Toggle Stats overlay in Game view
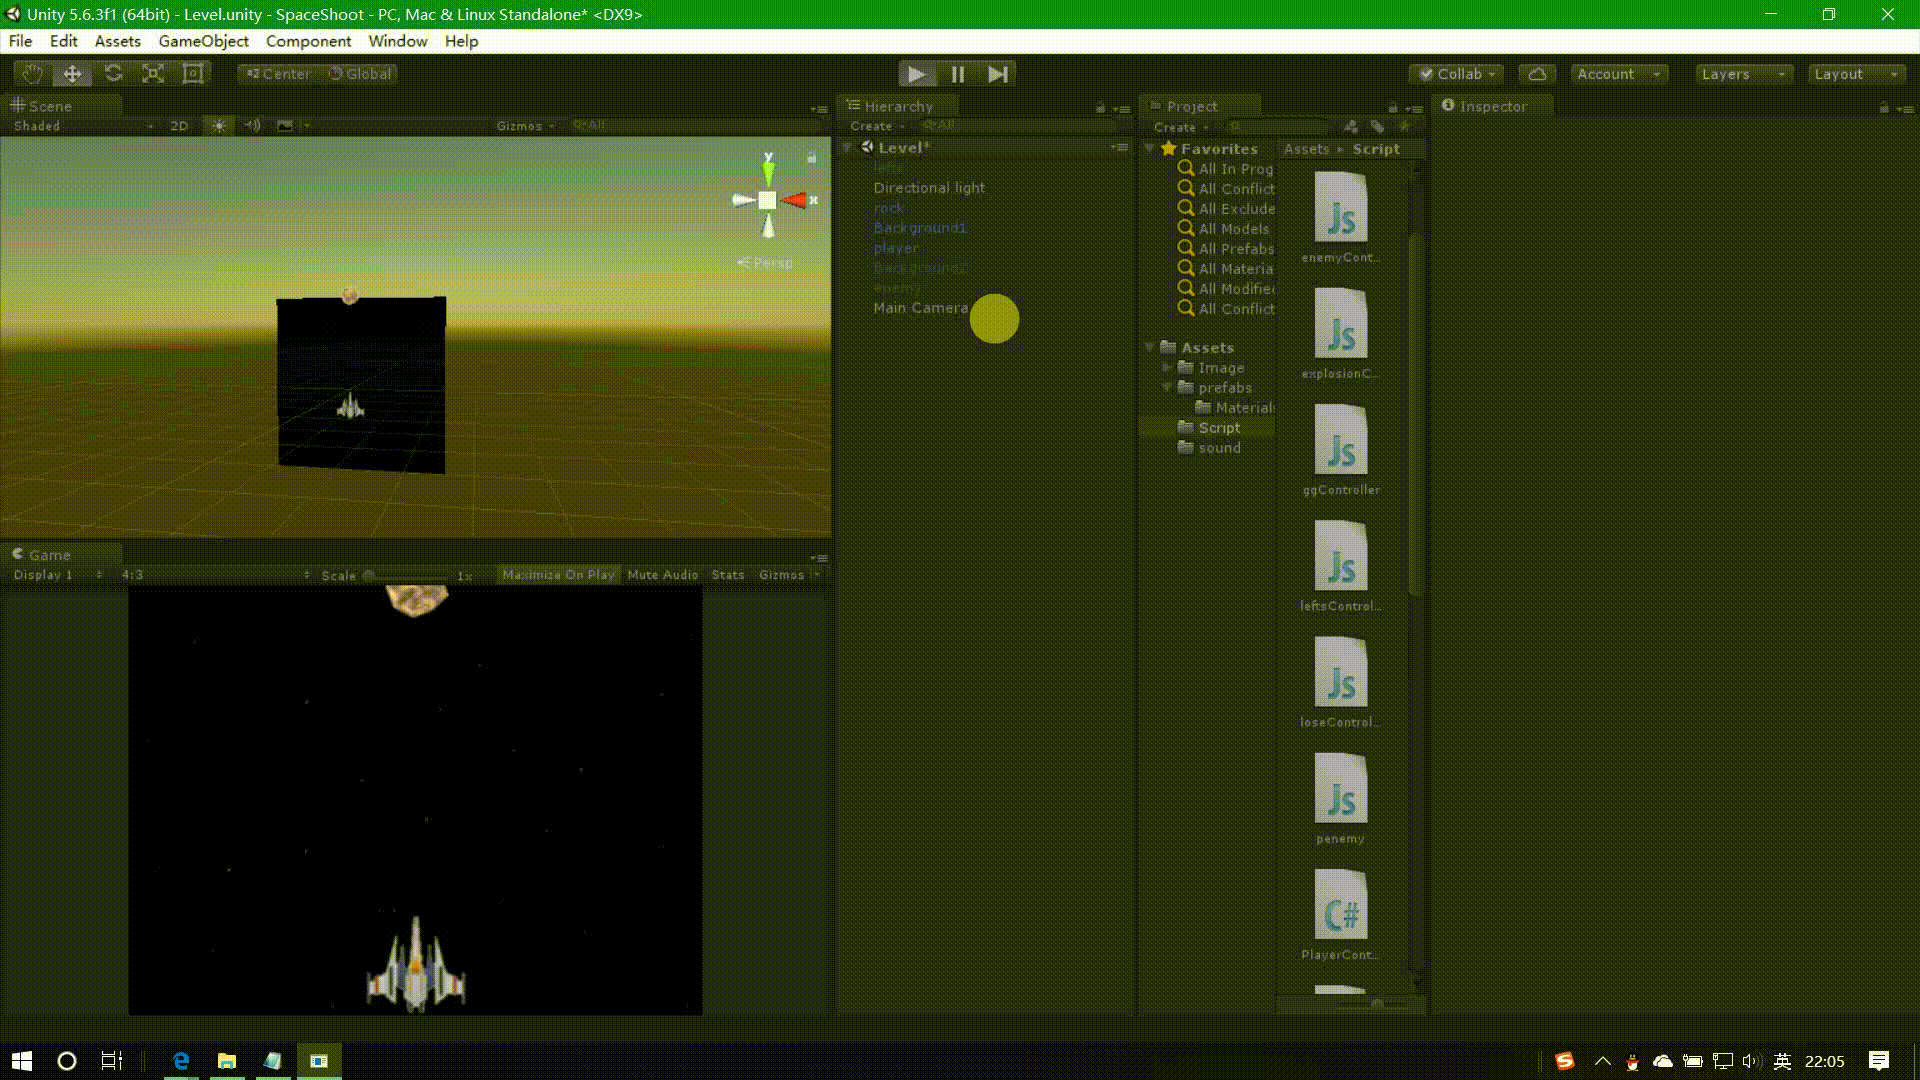Viewport: 1920px width, 1080px height. (x=727, y=574)
